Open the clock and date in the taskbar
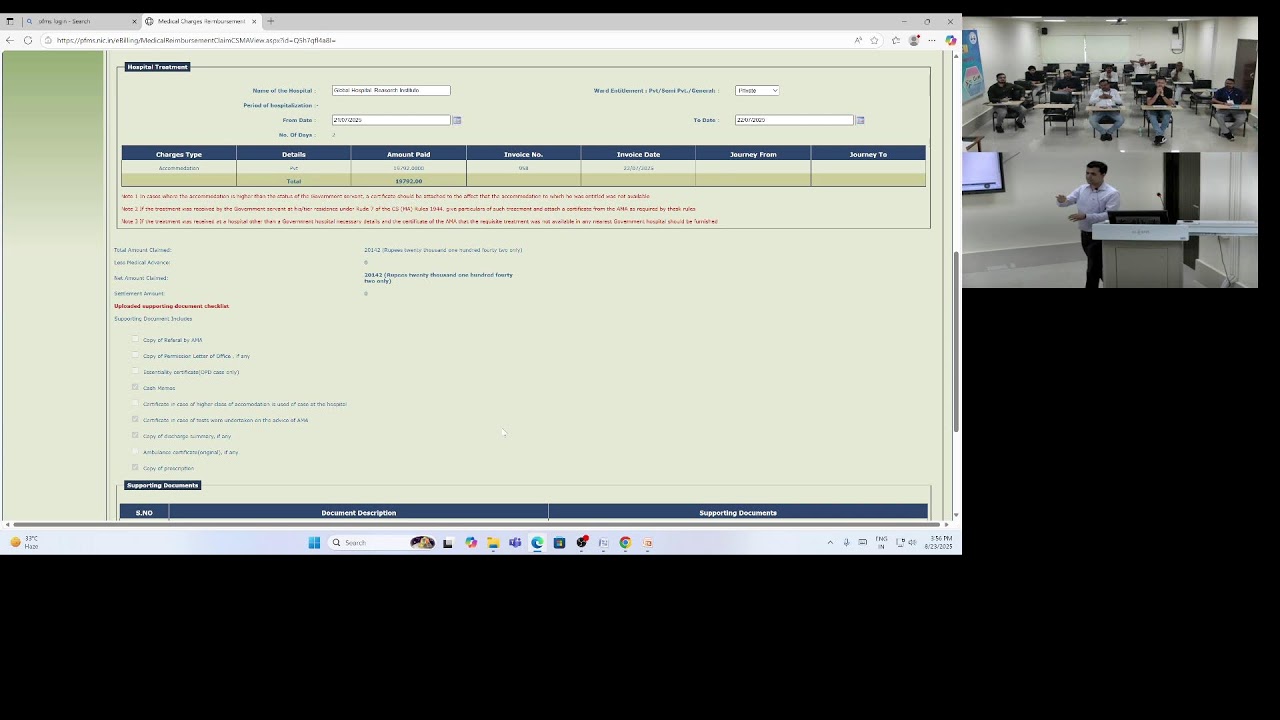This screenshot has height=720, width=1280. (x=938, y=543)
